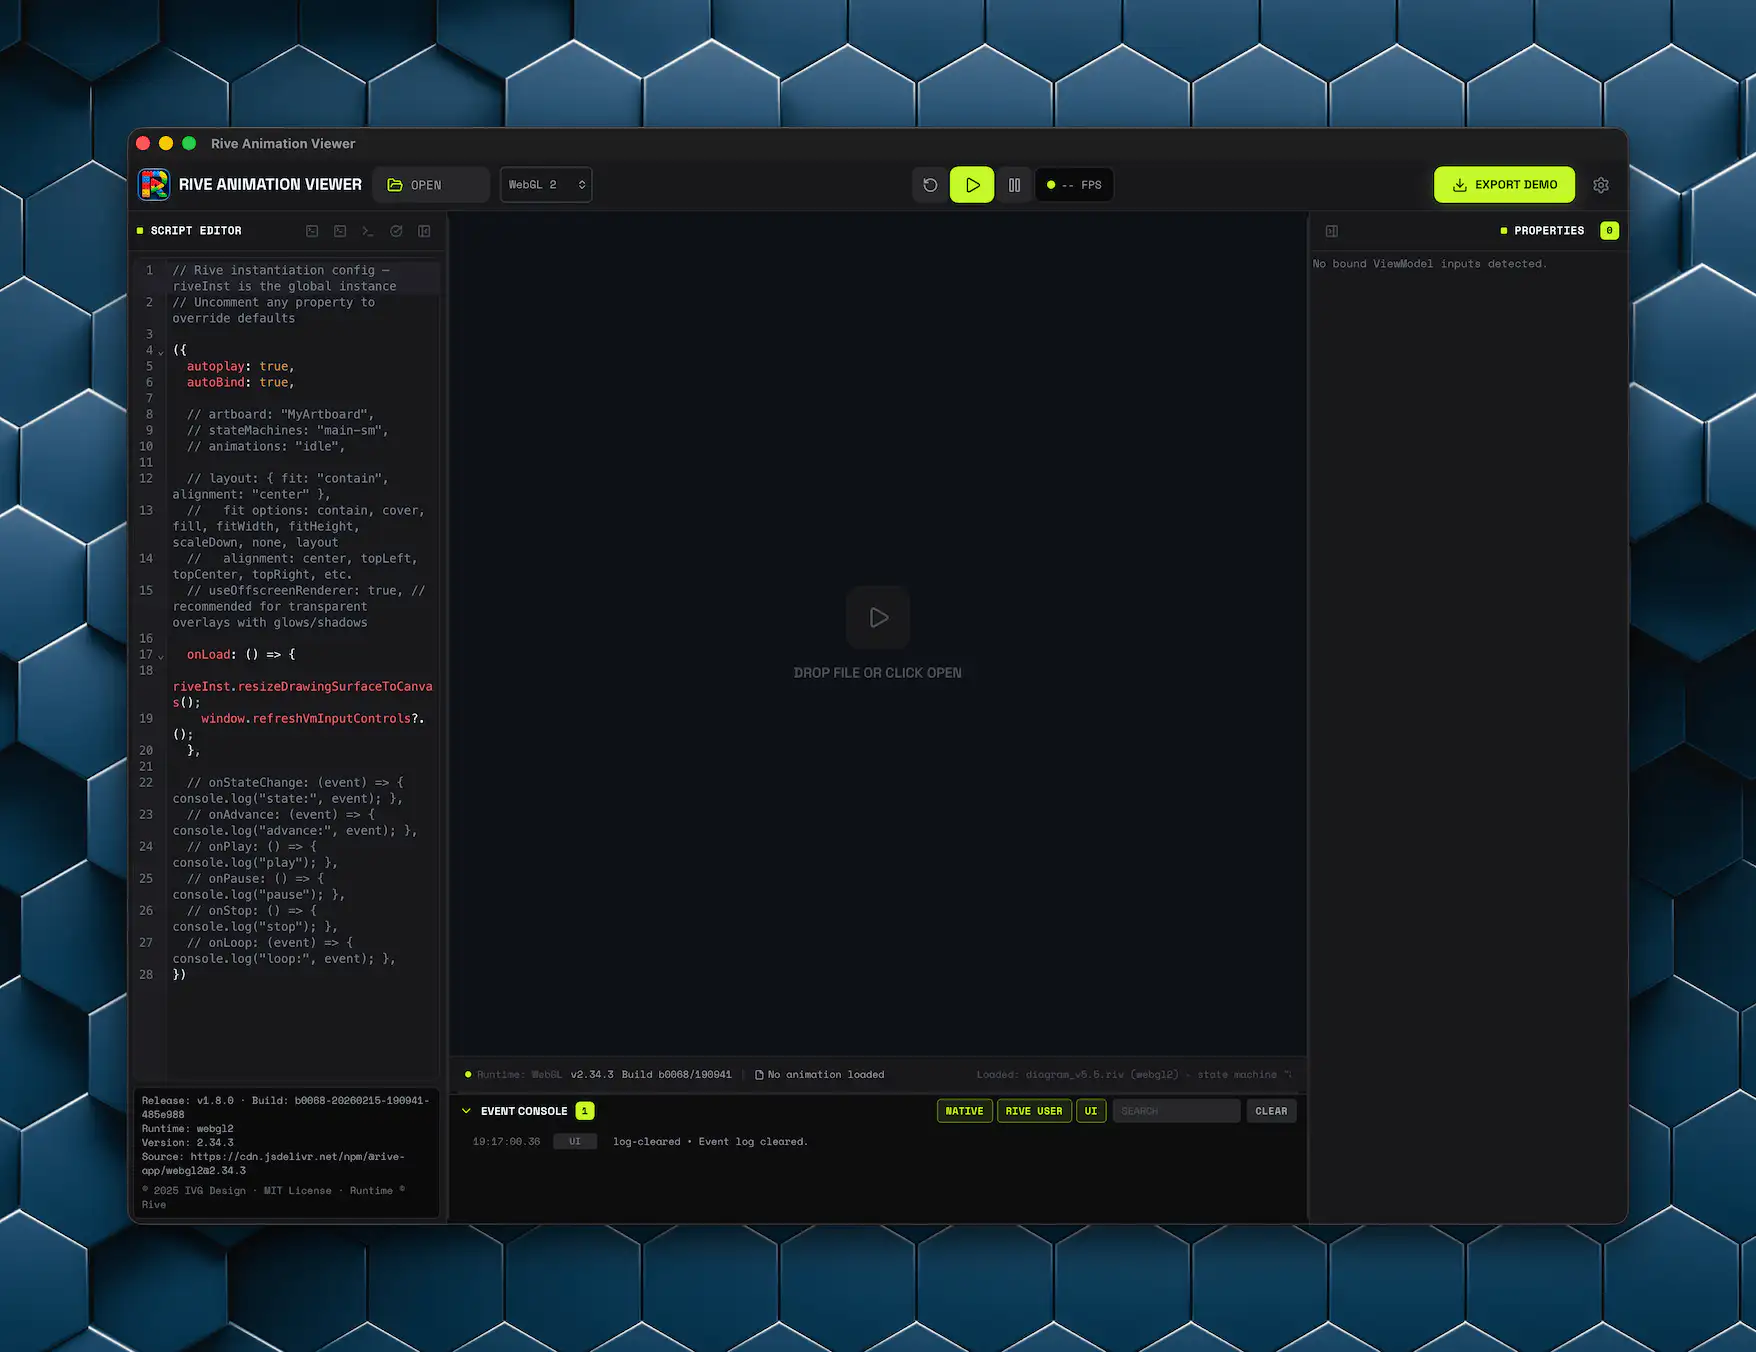The image size is (1756, 1352).
Task: Open the WebGL 2 renderer dropdown
Action: [546, 185]
